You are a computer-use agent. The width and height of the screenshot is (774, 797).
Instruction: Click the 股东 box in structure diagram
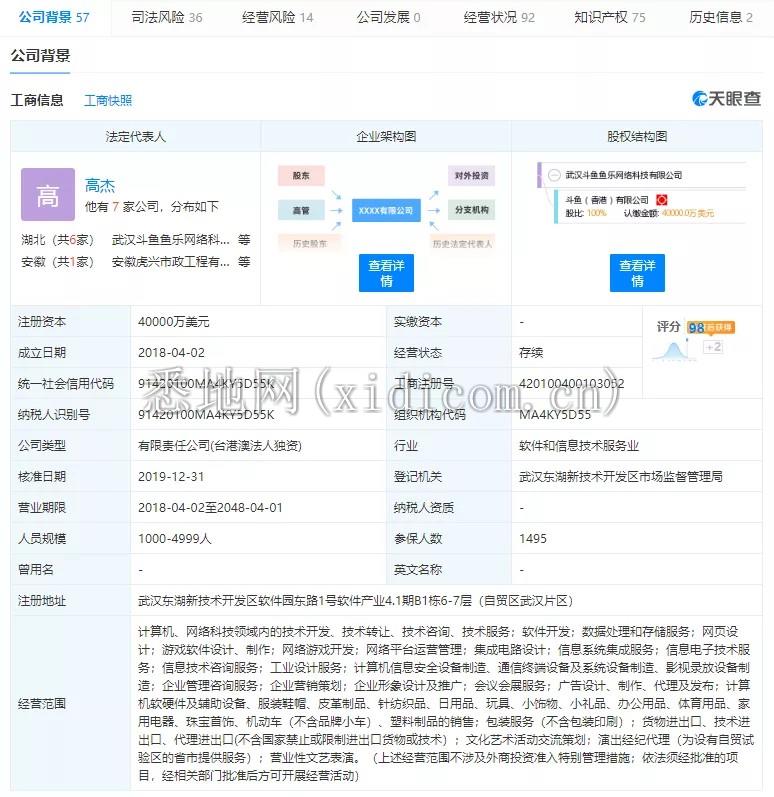(x=301, y=175)
